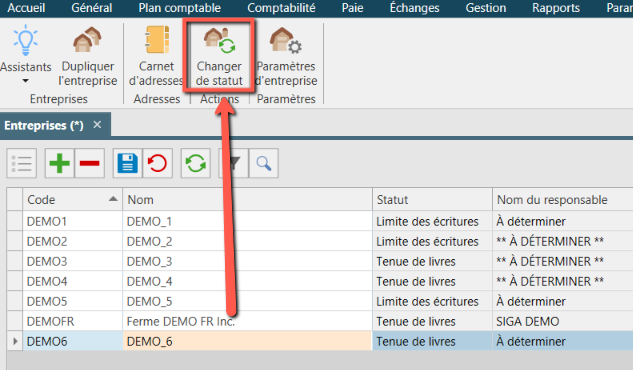Delete entreprise with red minus
The image size is (633, 370).
click(x=90, y=163)
